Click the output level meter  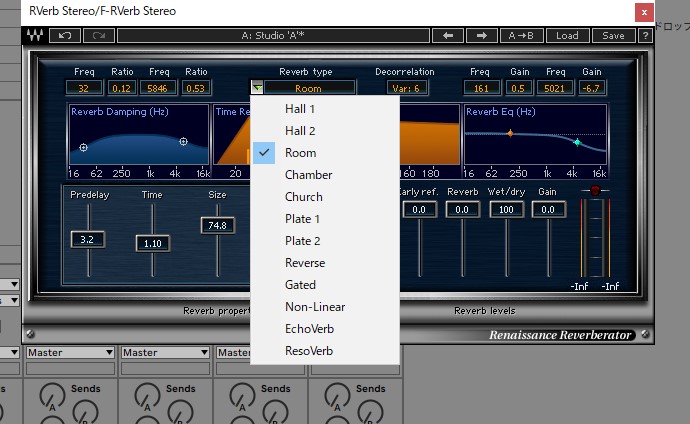click(595, 238)
